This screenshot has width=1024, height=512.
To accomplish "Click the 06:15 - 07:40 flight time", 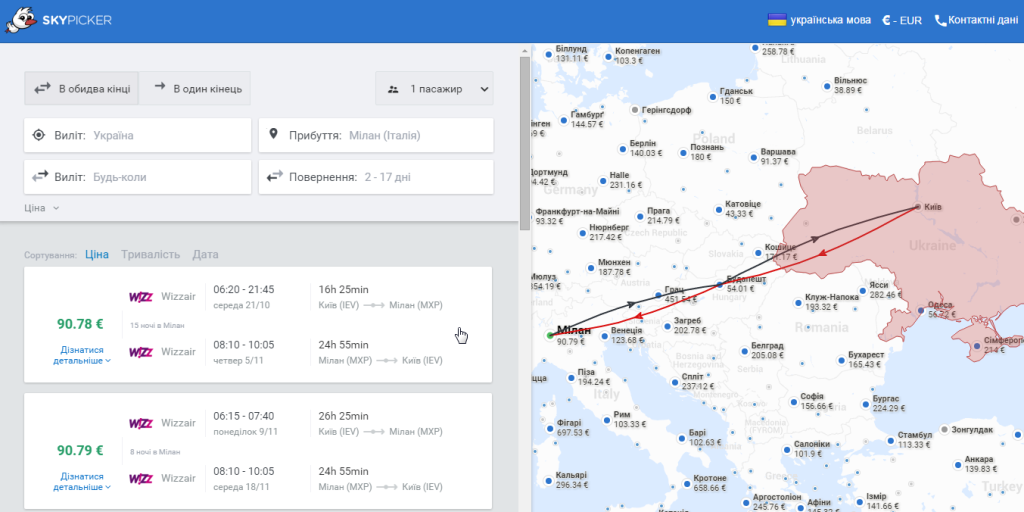I will pos(244,416).
